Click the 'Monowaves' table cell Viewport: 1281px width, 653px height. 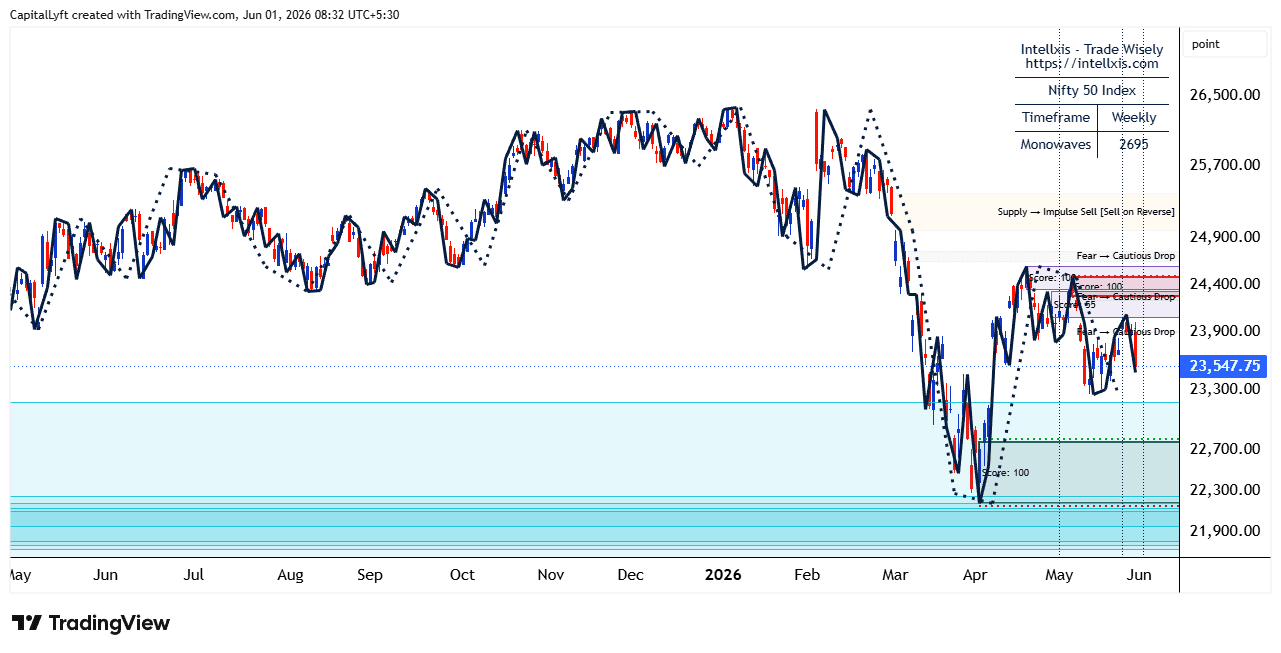(x=1056, y=144)
